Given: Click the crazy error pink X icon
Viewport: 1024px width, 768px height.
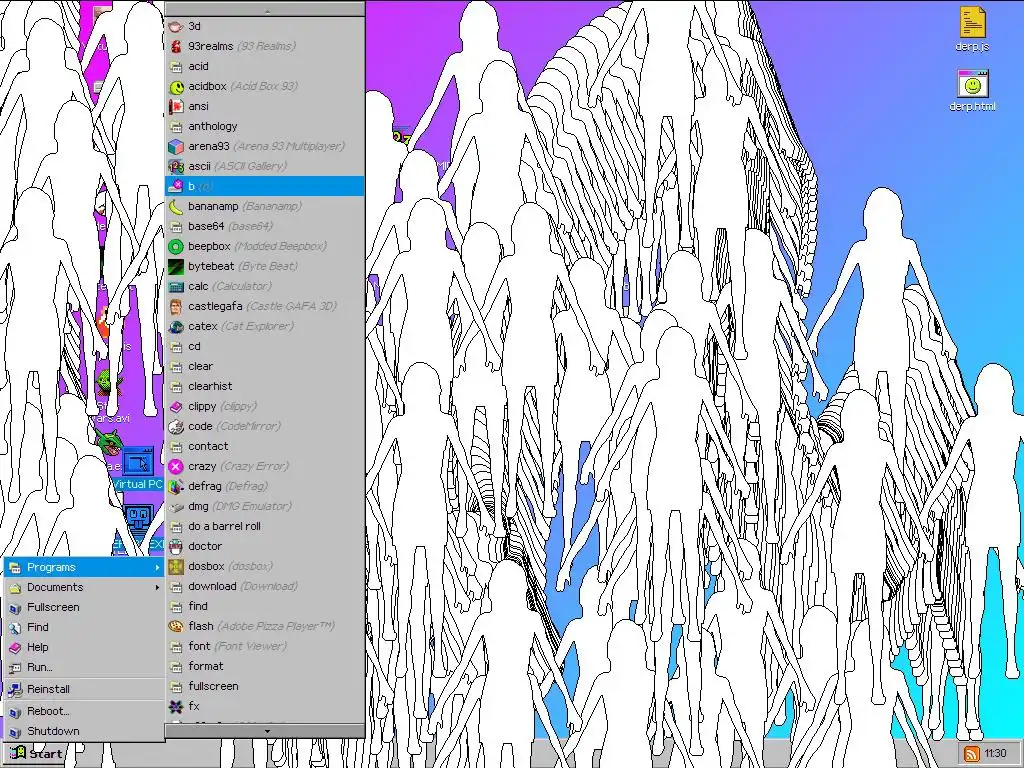Looking at the screenshot, I should [x=176, y=466].
